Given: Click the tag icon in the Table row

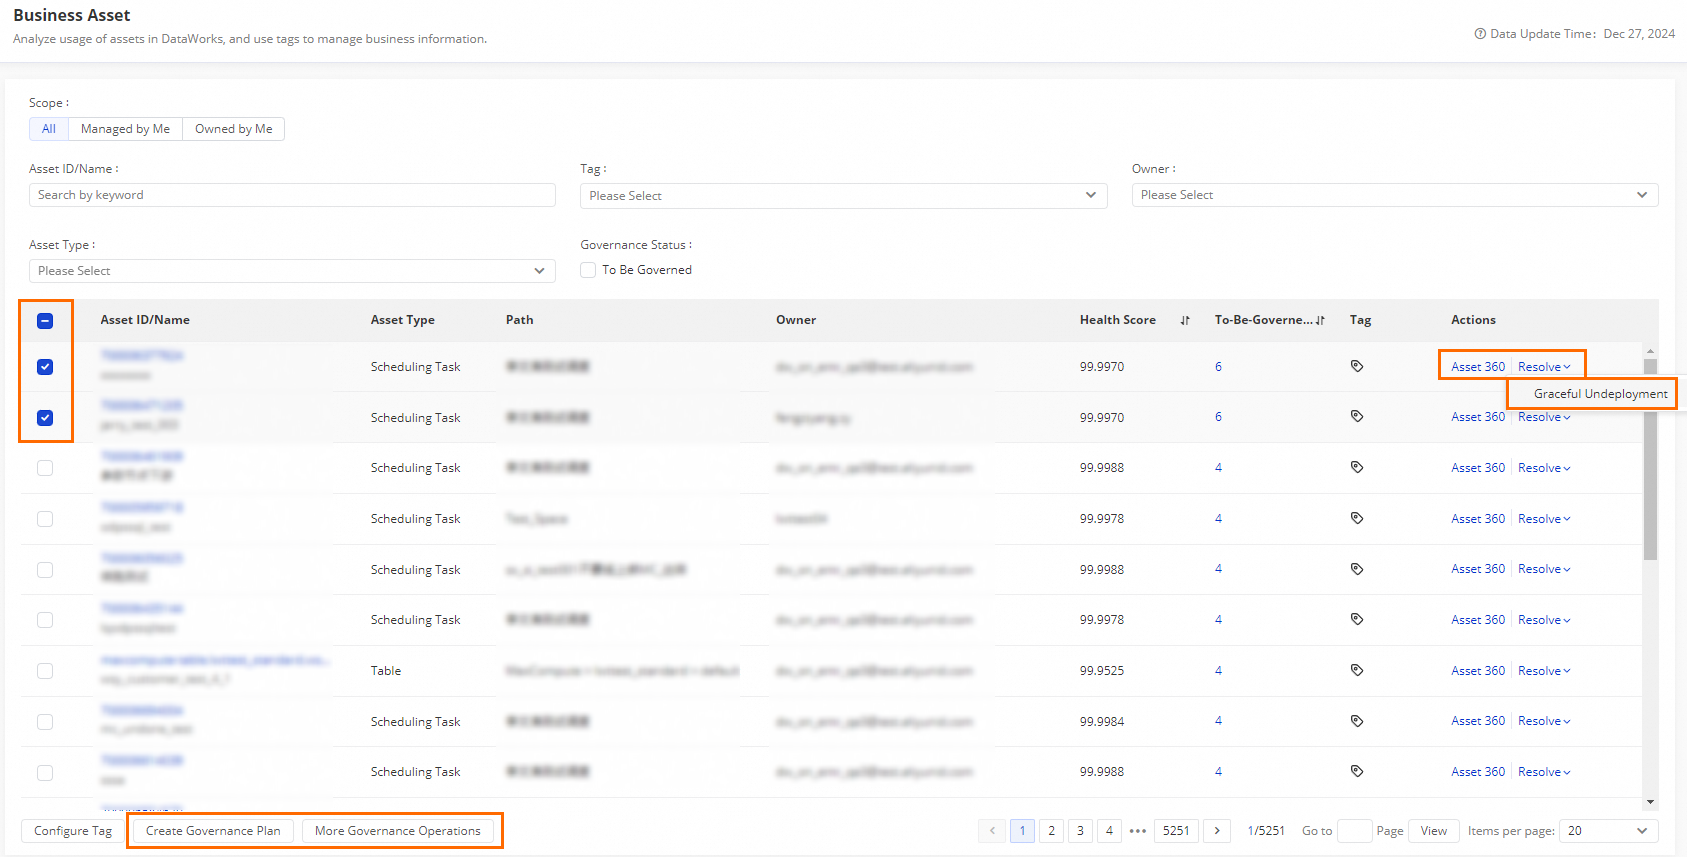Looking at the screenshot, I should point(1357,670).
